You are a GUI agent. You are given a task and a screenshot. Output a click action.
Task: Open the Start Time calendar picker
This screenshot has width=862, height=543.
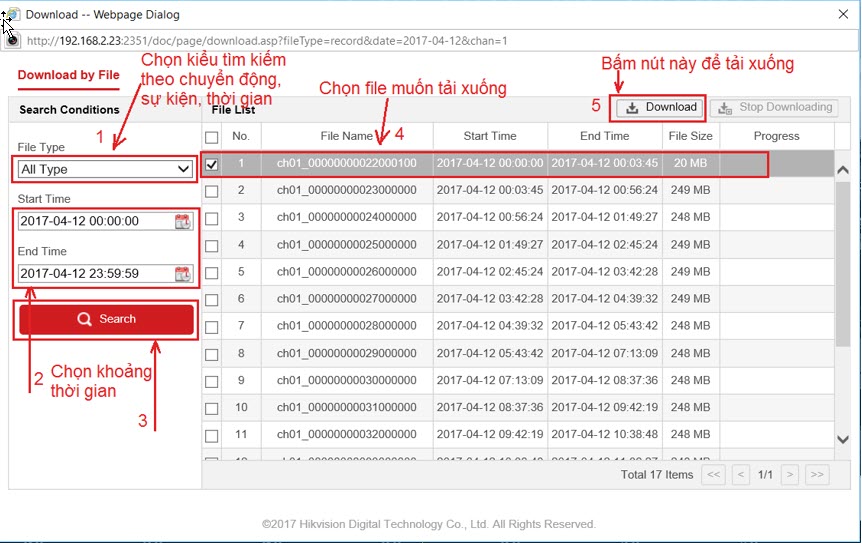[x=183, y=221]
